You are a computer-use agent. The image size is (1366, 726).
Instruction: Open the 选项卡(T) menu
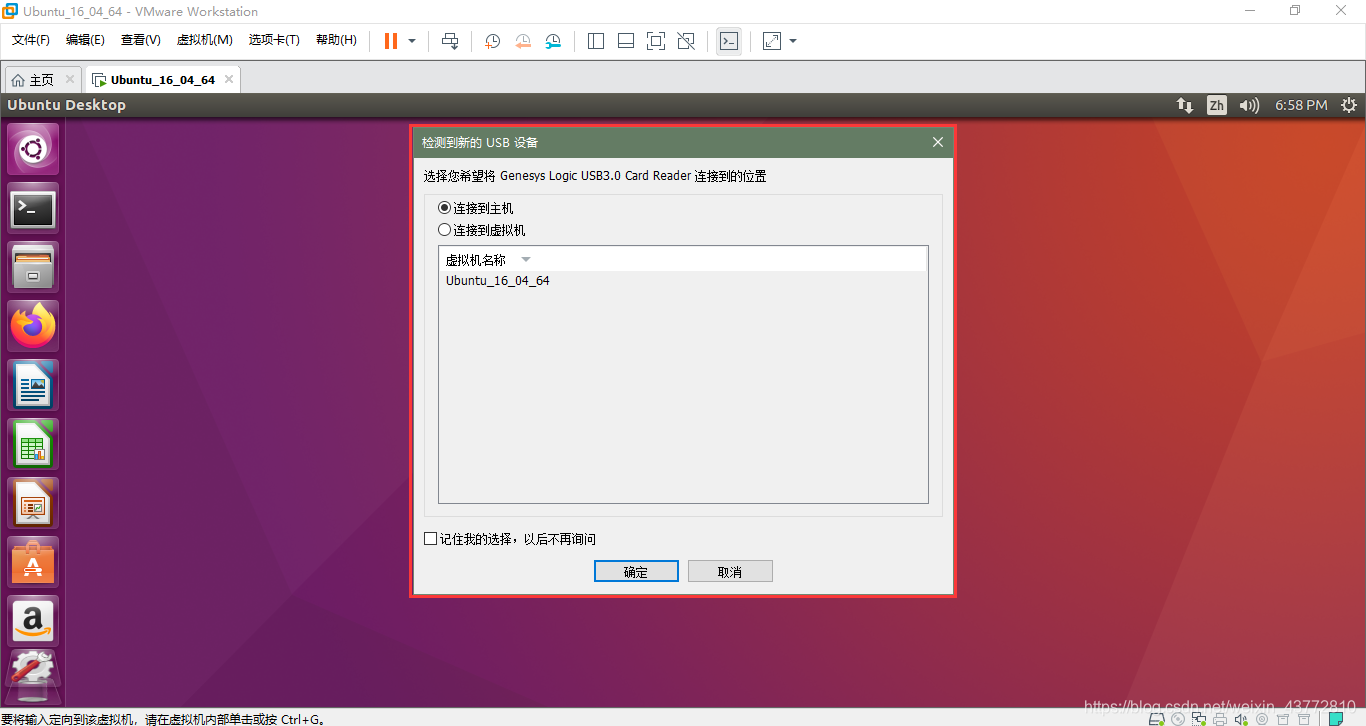point(274,40)
